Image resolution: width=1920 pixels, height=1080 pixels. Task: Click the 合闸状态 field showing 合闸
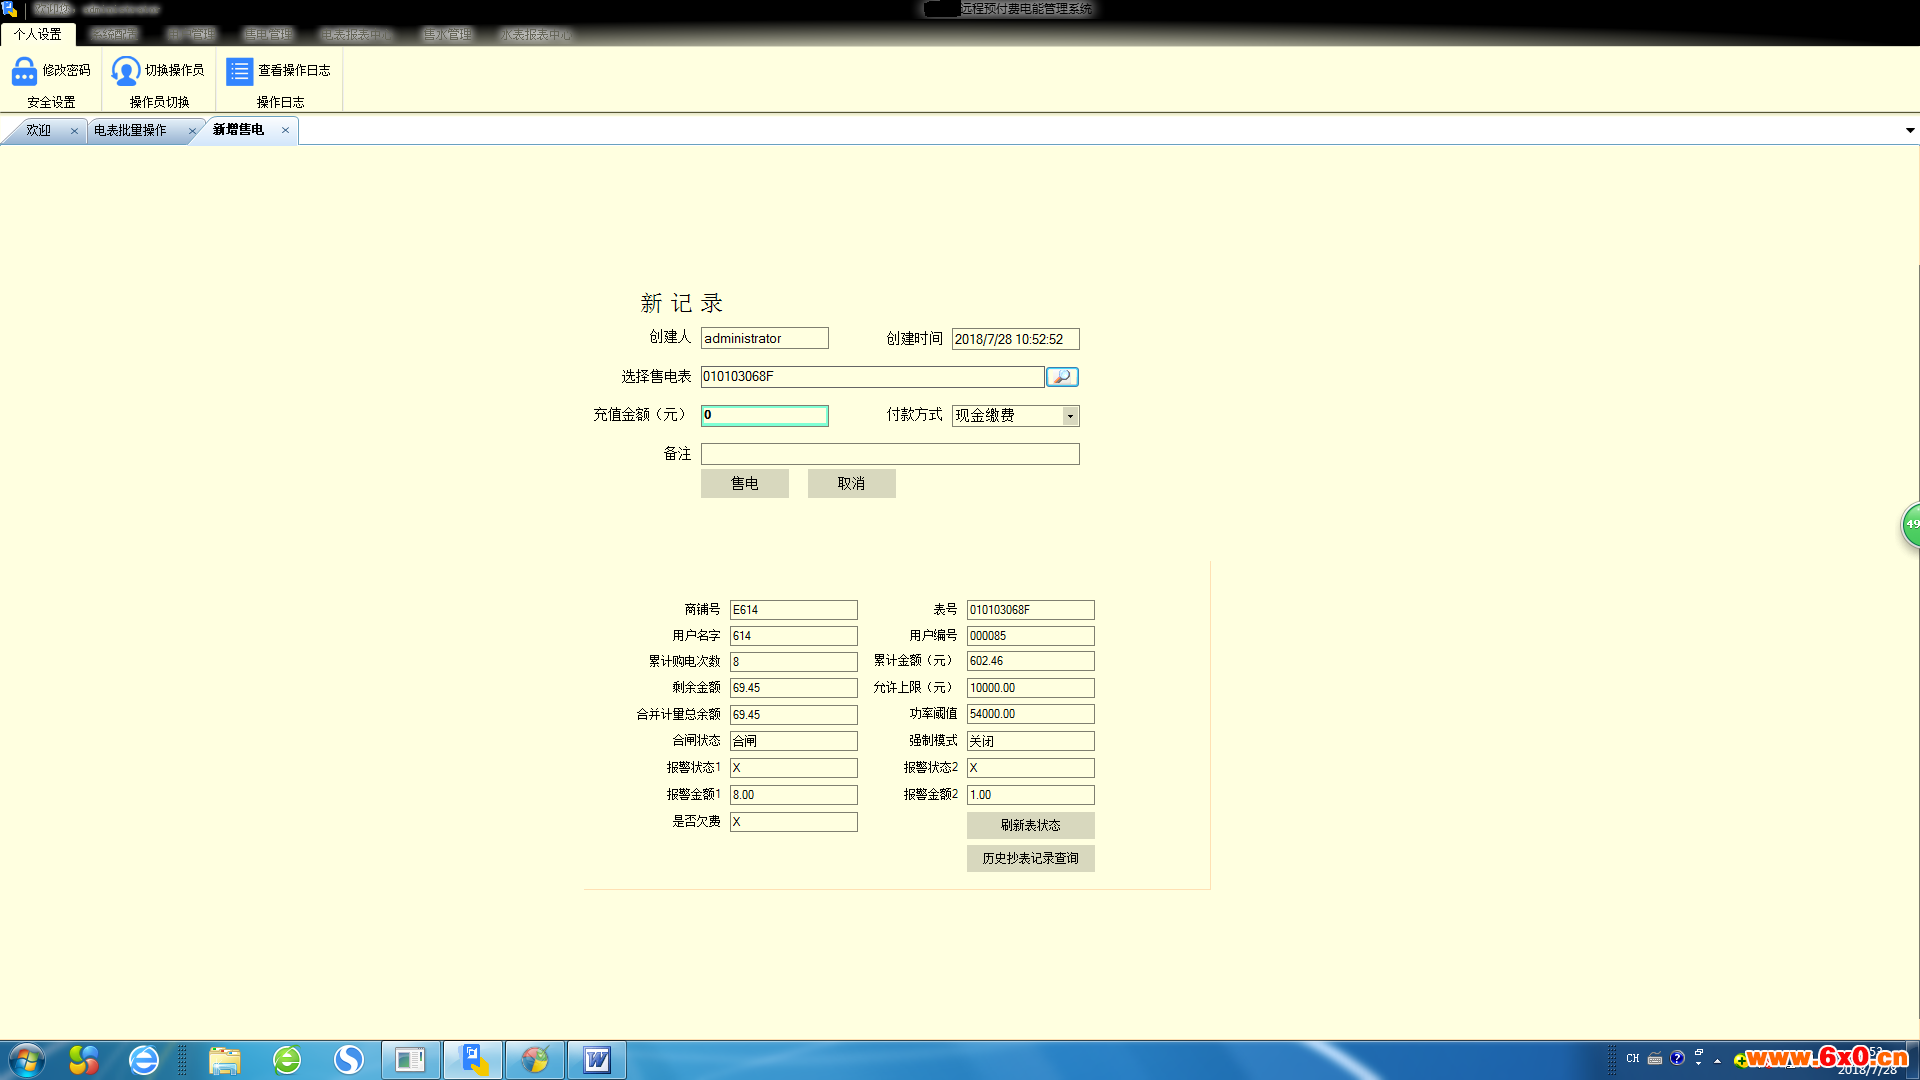794,741
